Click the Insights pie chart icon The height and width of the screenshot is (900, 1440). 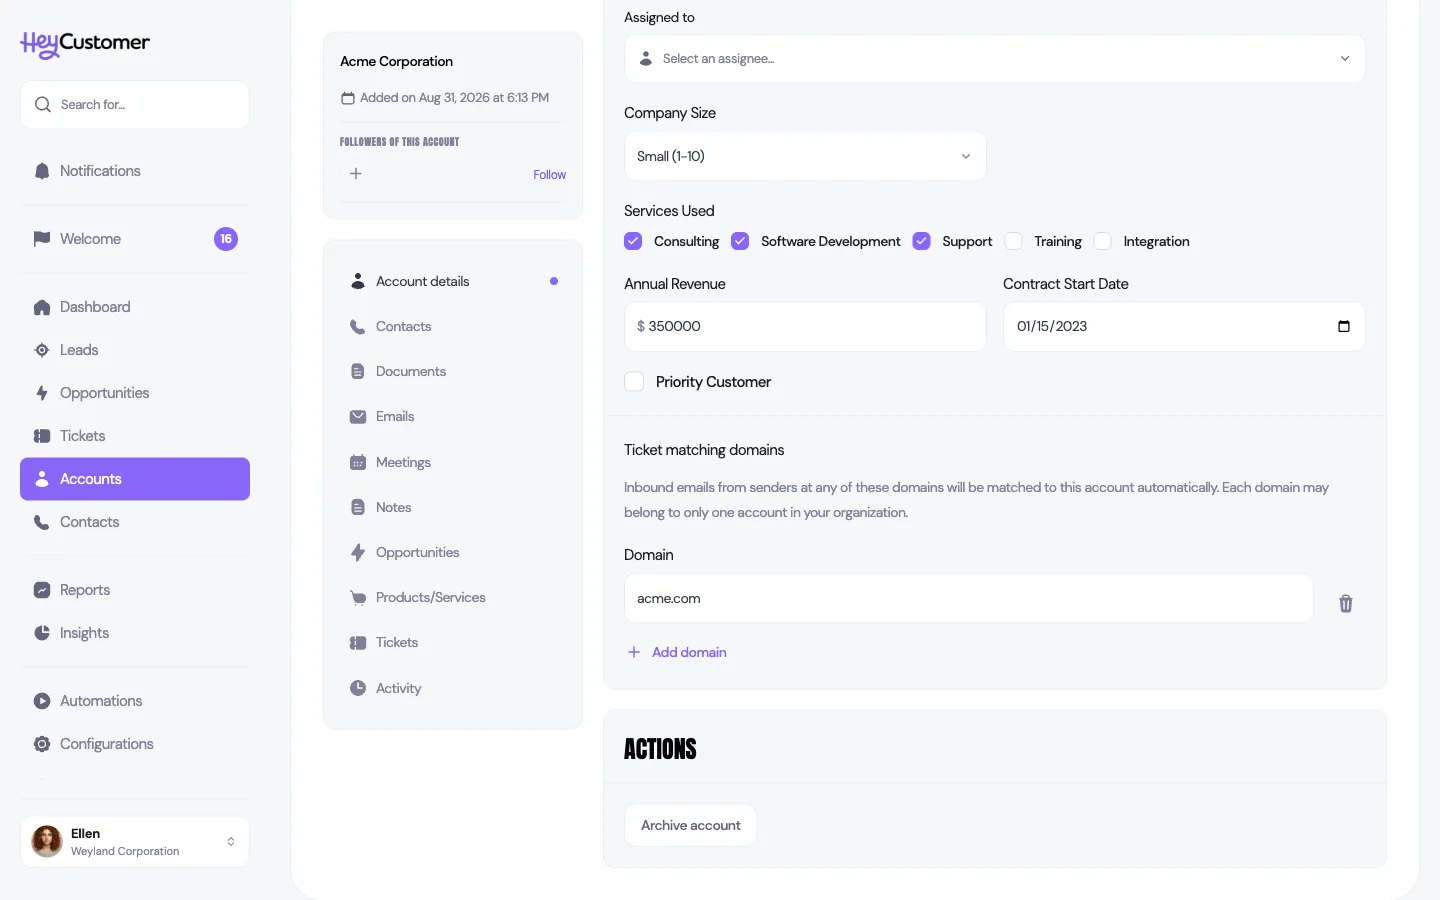point(42,633)
